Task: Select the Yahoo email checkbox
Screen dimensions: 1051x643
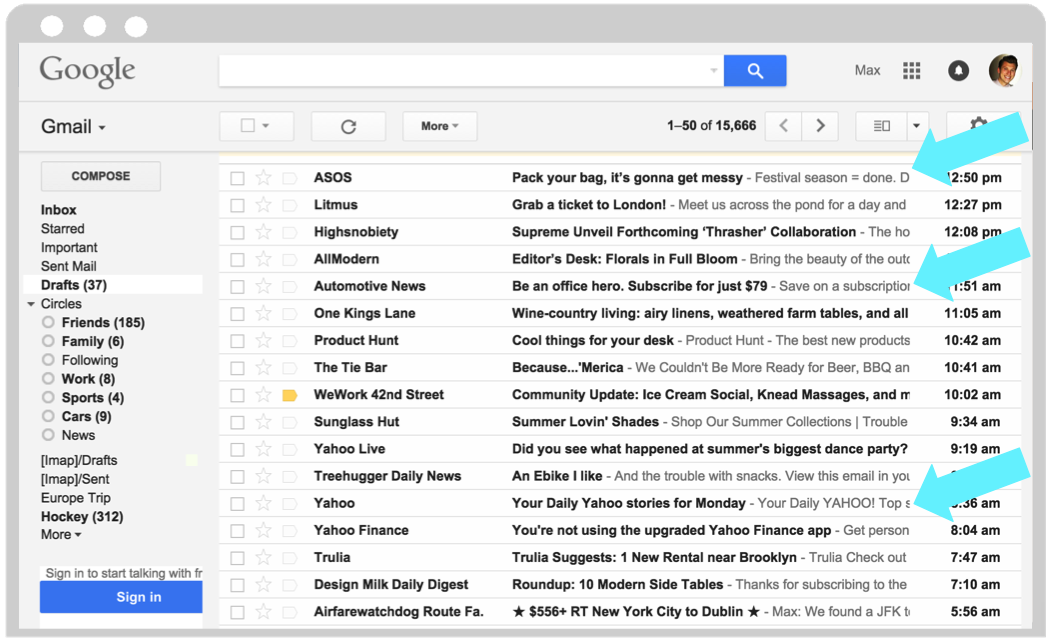Action: [x=237, y=504]
